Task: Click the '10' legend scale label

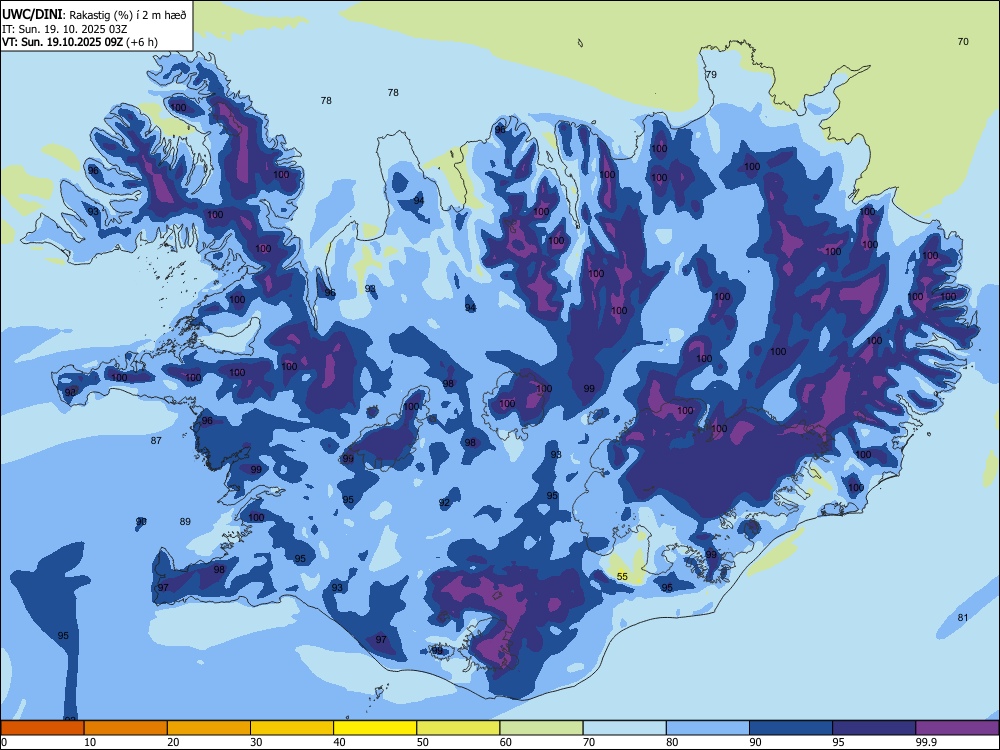Action: [x=90, y=742]
